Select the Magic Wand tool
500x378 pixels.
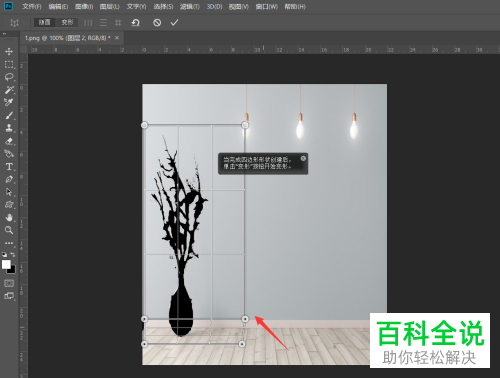click(9, 90)
